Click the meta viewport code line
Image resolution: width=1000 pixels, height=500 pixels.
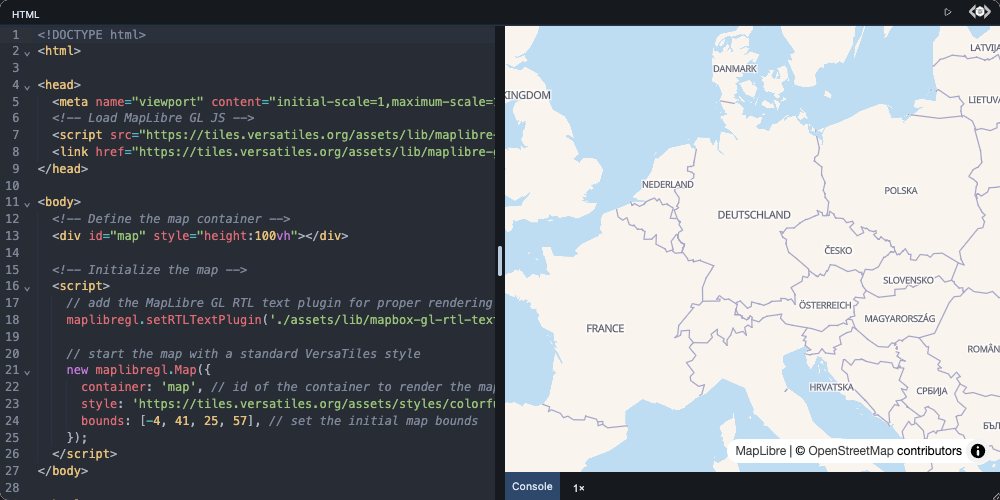[x=273, y=102]
